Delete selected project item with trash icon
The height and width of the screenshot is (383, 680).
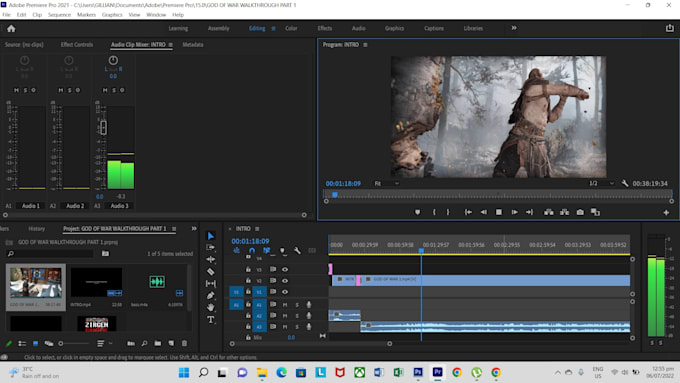[x=184, y=344]
